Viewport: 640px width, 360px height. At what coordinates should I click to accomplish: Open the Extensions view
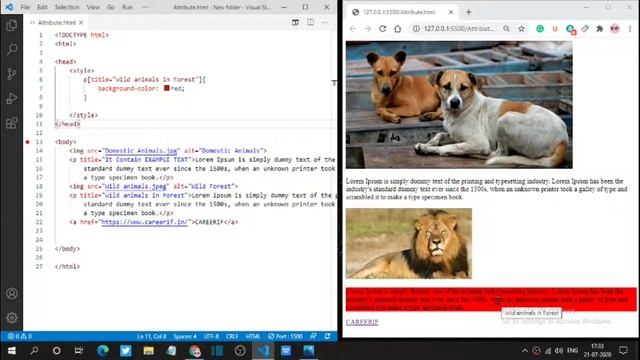11,122
